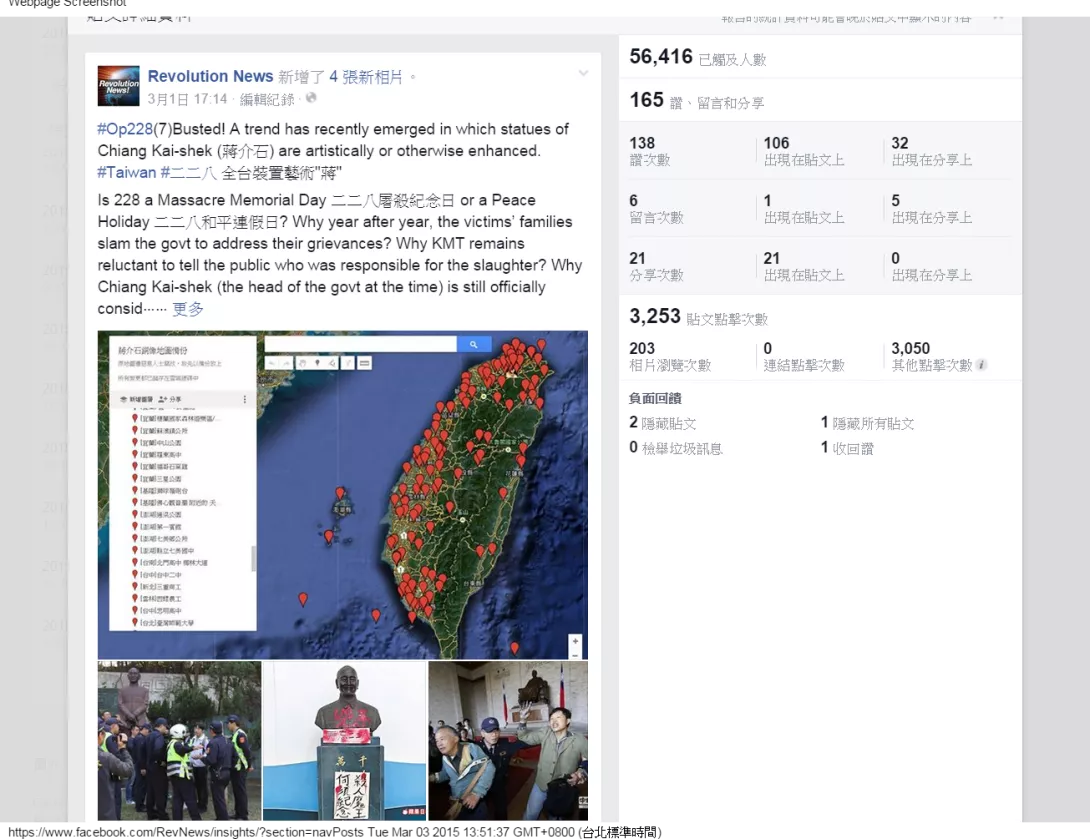Click the marker pin tool in the map toolbar
This screenshot has height=839, width=1090.
(318, 363)
